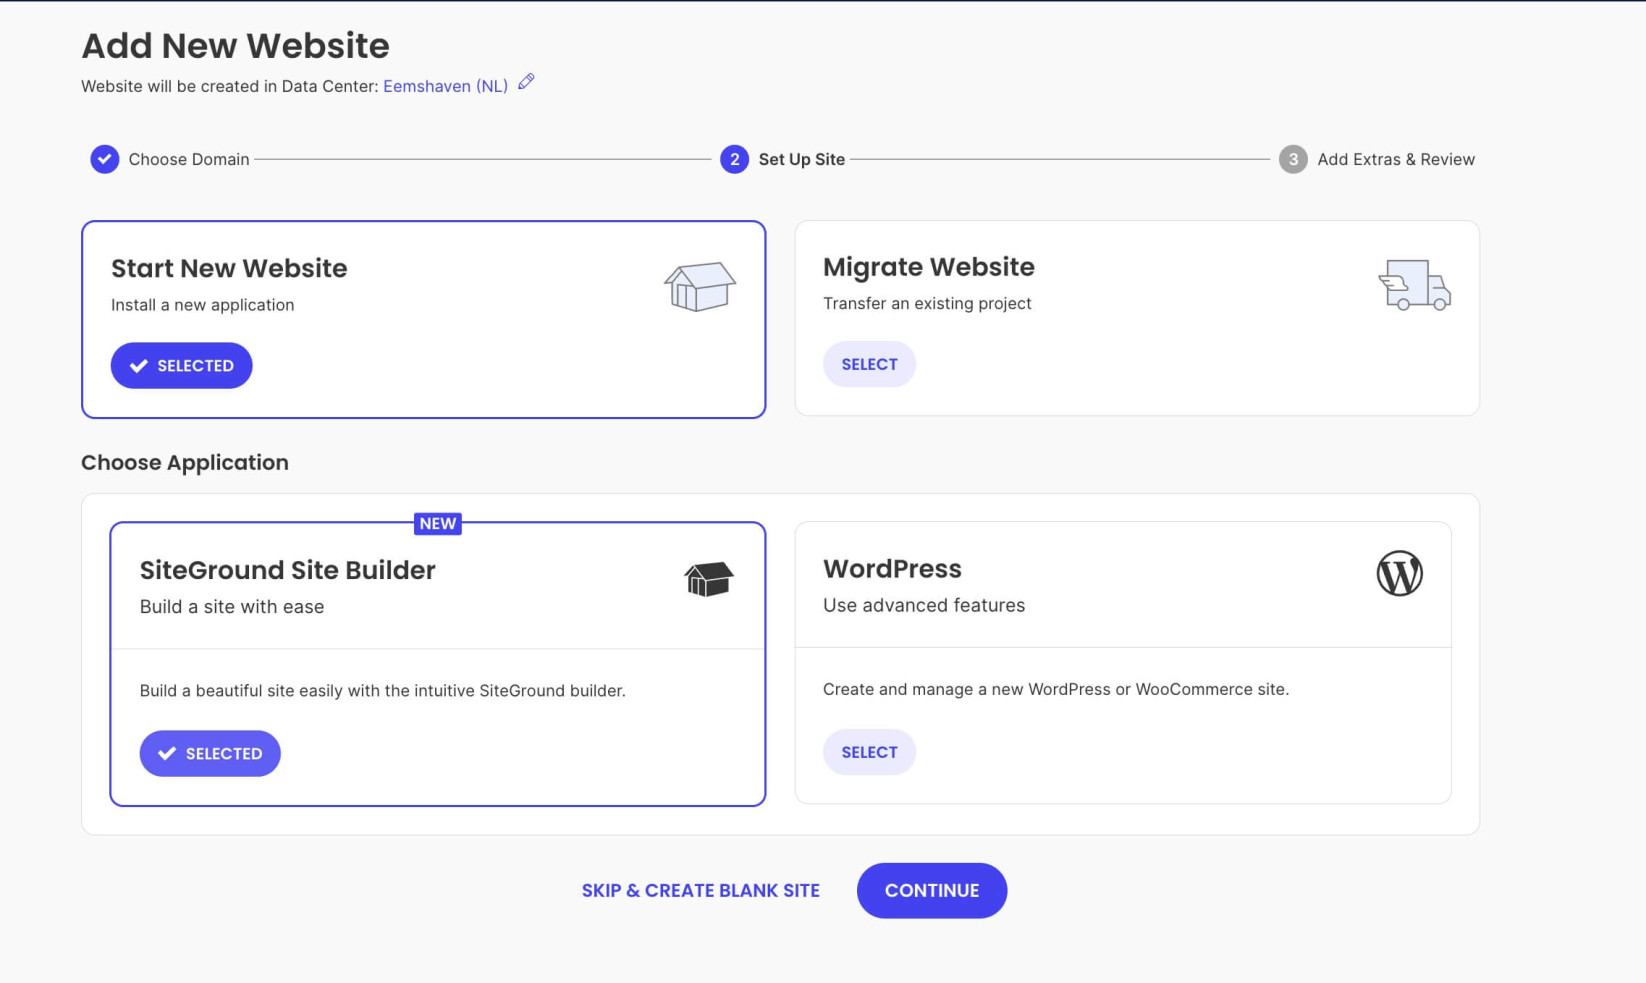Click 'Install a new application' text
Image resolution: width=1646 pixels, height=983 pixels.
point(203,305)
